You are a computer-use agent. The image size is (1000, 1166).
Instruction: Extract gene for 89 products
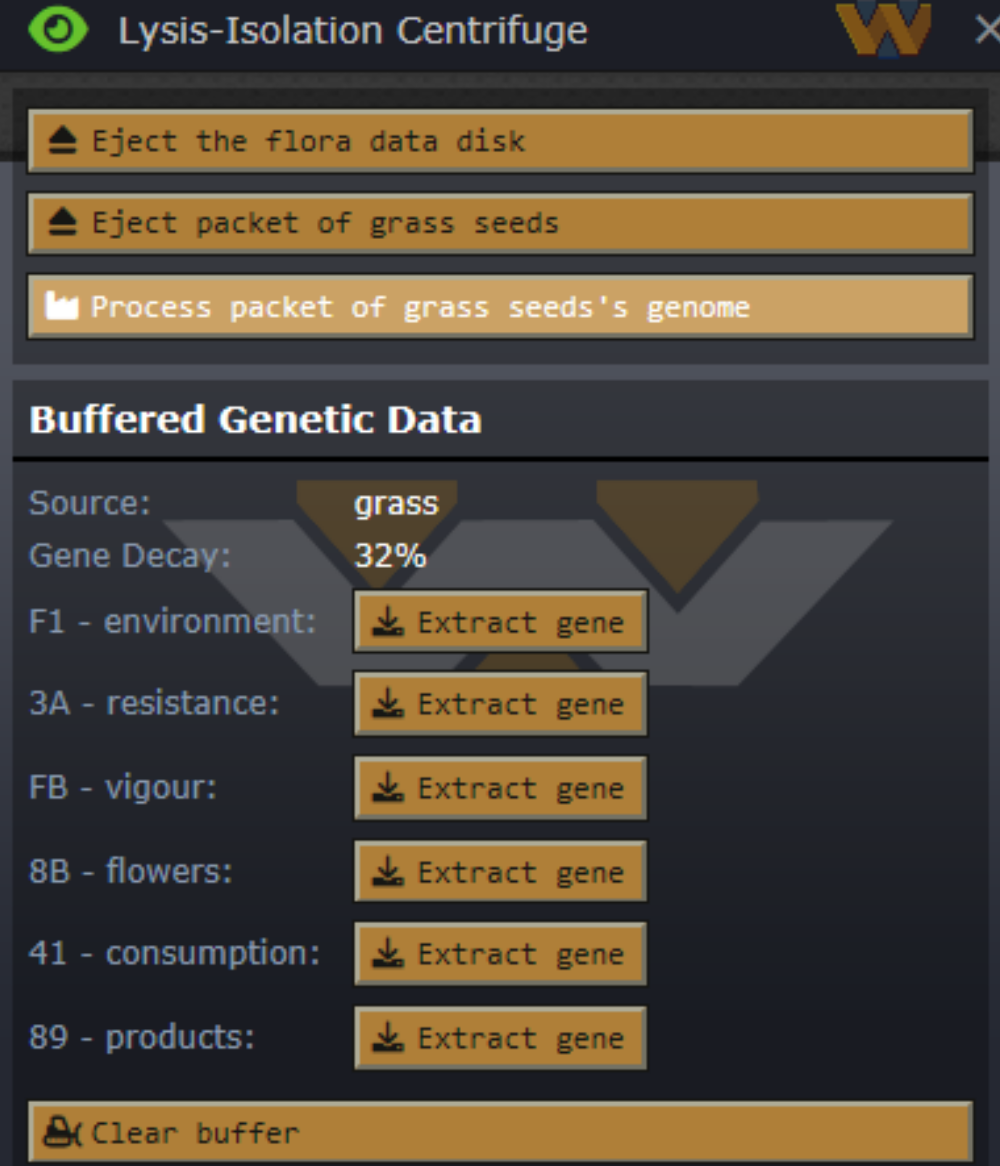[x=501, y=1038]
